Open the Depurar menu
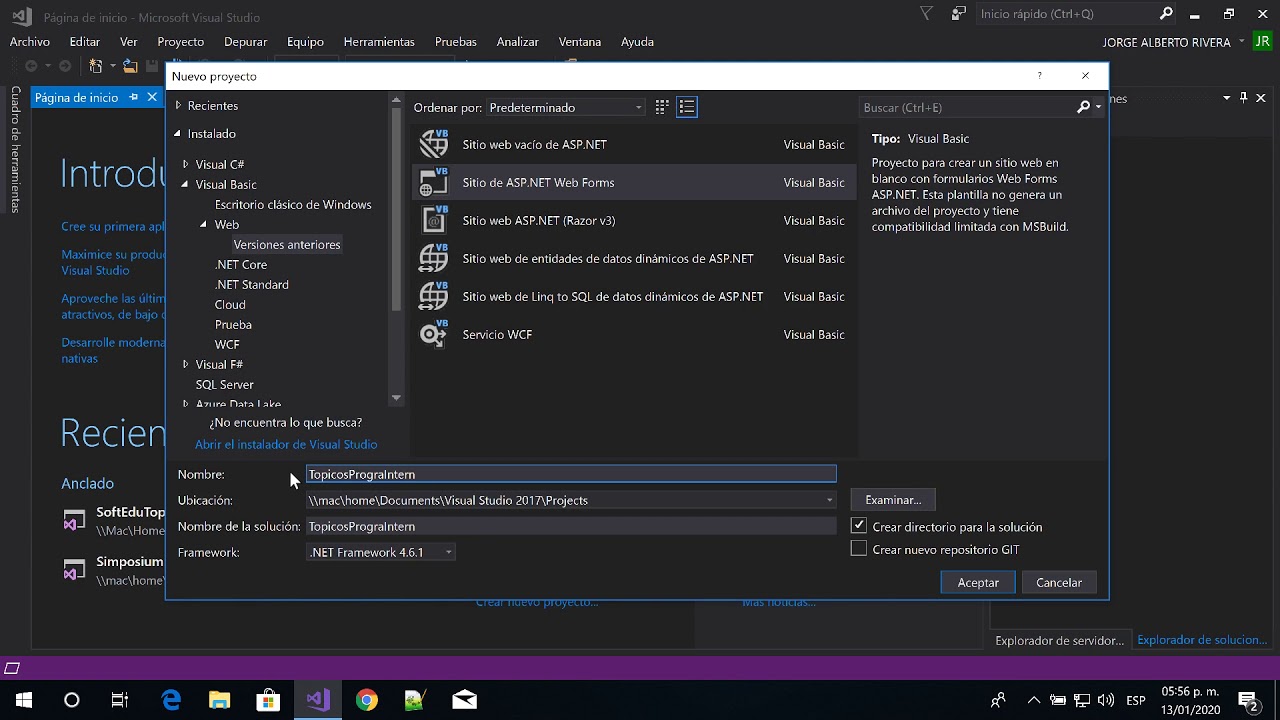This screenshot has width=1280, height=720. (246, 42)
